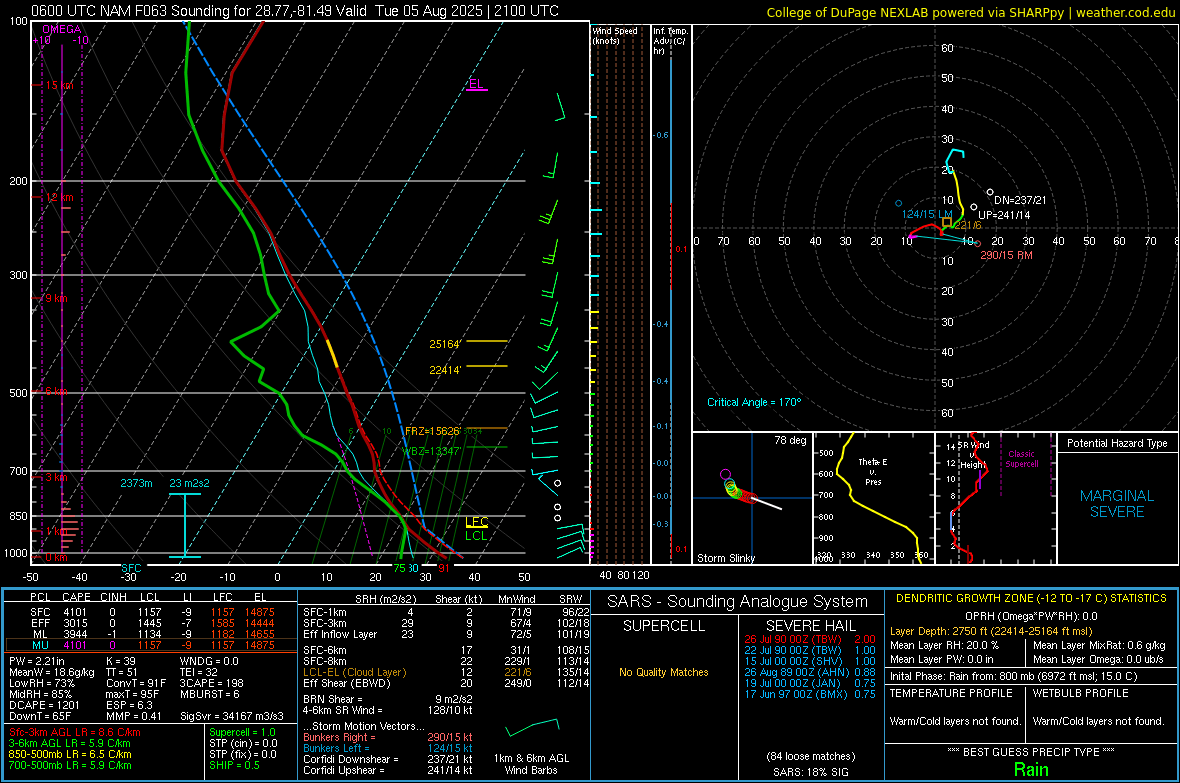
Task: Click the SigSvr = 34167 m3/s3 value
Action: pyautogui.click(x=232, y=716)
